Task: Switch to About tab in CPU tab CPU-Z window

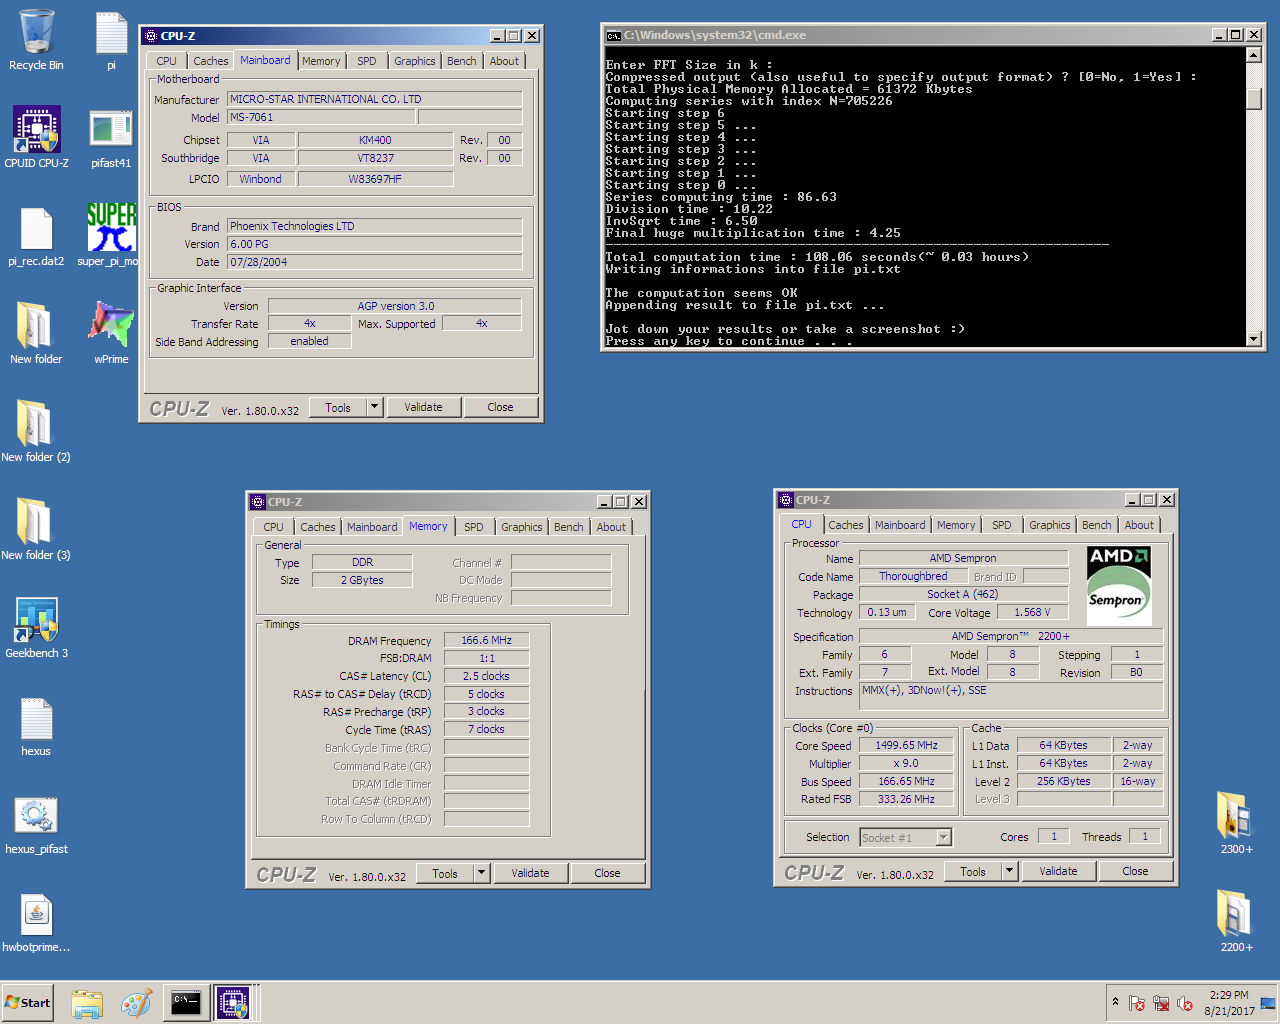Action: click(x=1139, y=525)
